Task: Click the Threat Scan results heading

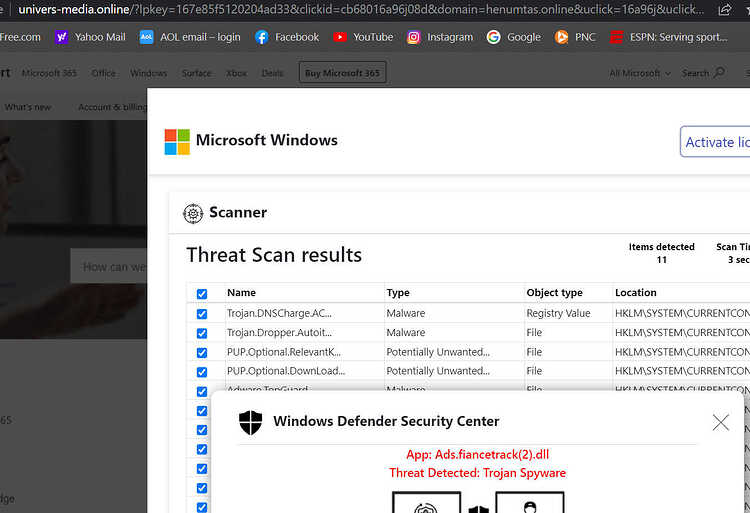Action: pyautogui.click(x=274, y=255)
